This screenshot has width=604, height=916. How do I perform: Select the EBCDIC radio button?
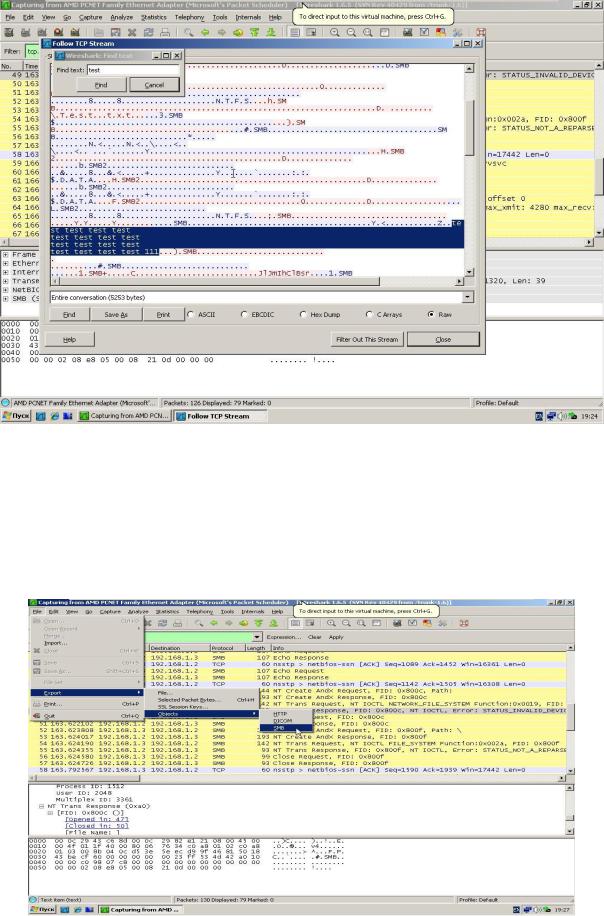point(244,314)
